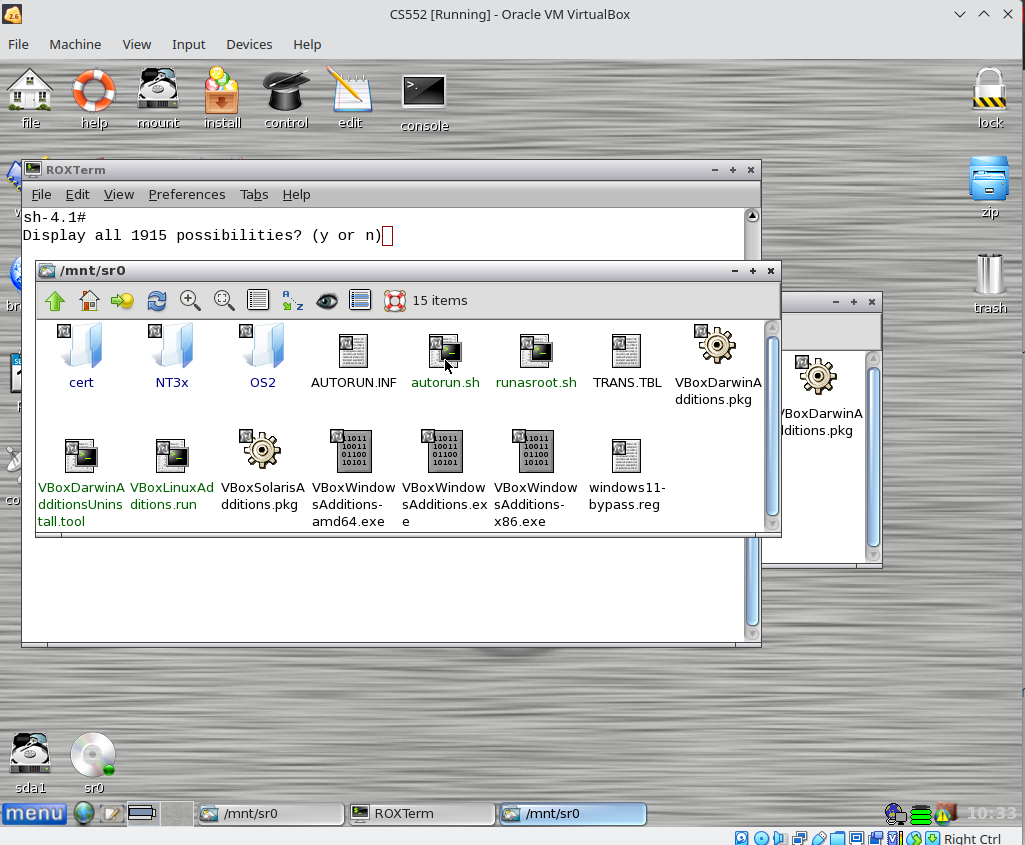Click the autorun.sh script file
Image resolution: width=1025 pixels, height=845 pixels.
[445, 361]
